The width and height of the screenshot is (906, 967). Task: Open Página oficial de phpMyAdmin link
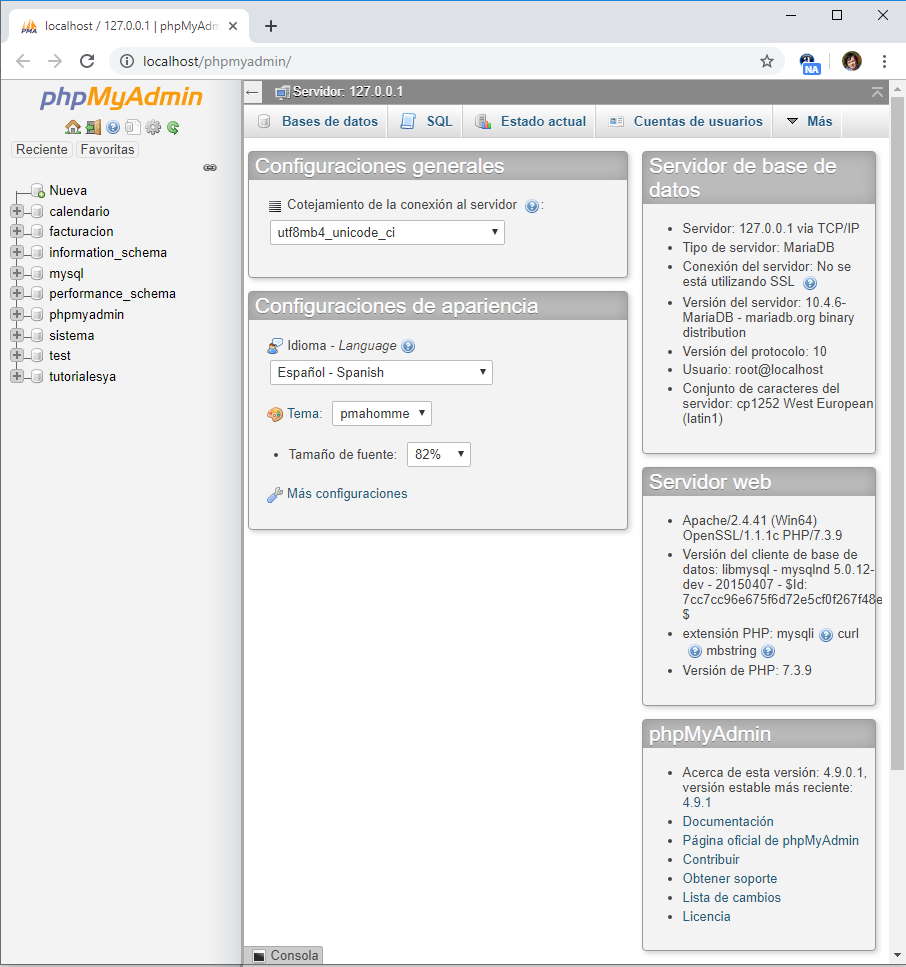pyautogui.click(x=770, y=841)
